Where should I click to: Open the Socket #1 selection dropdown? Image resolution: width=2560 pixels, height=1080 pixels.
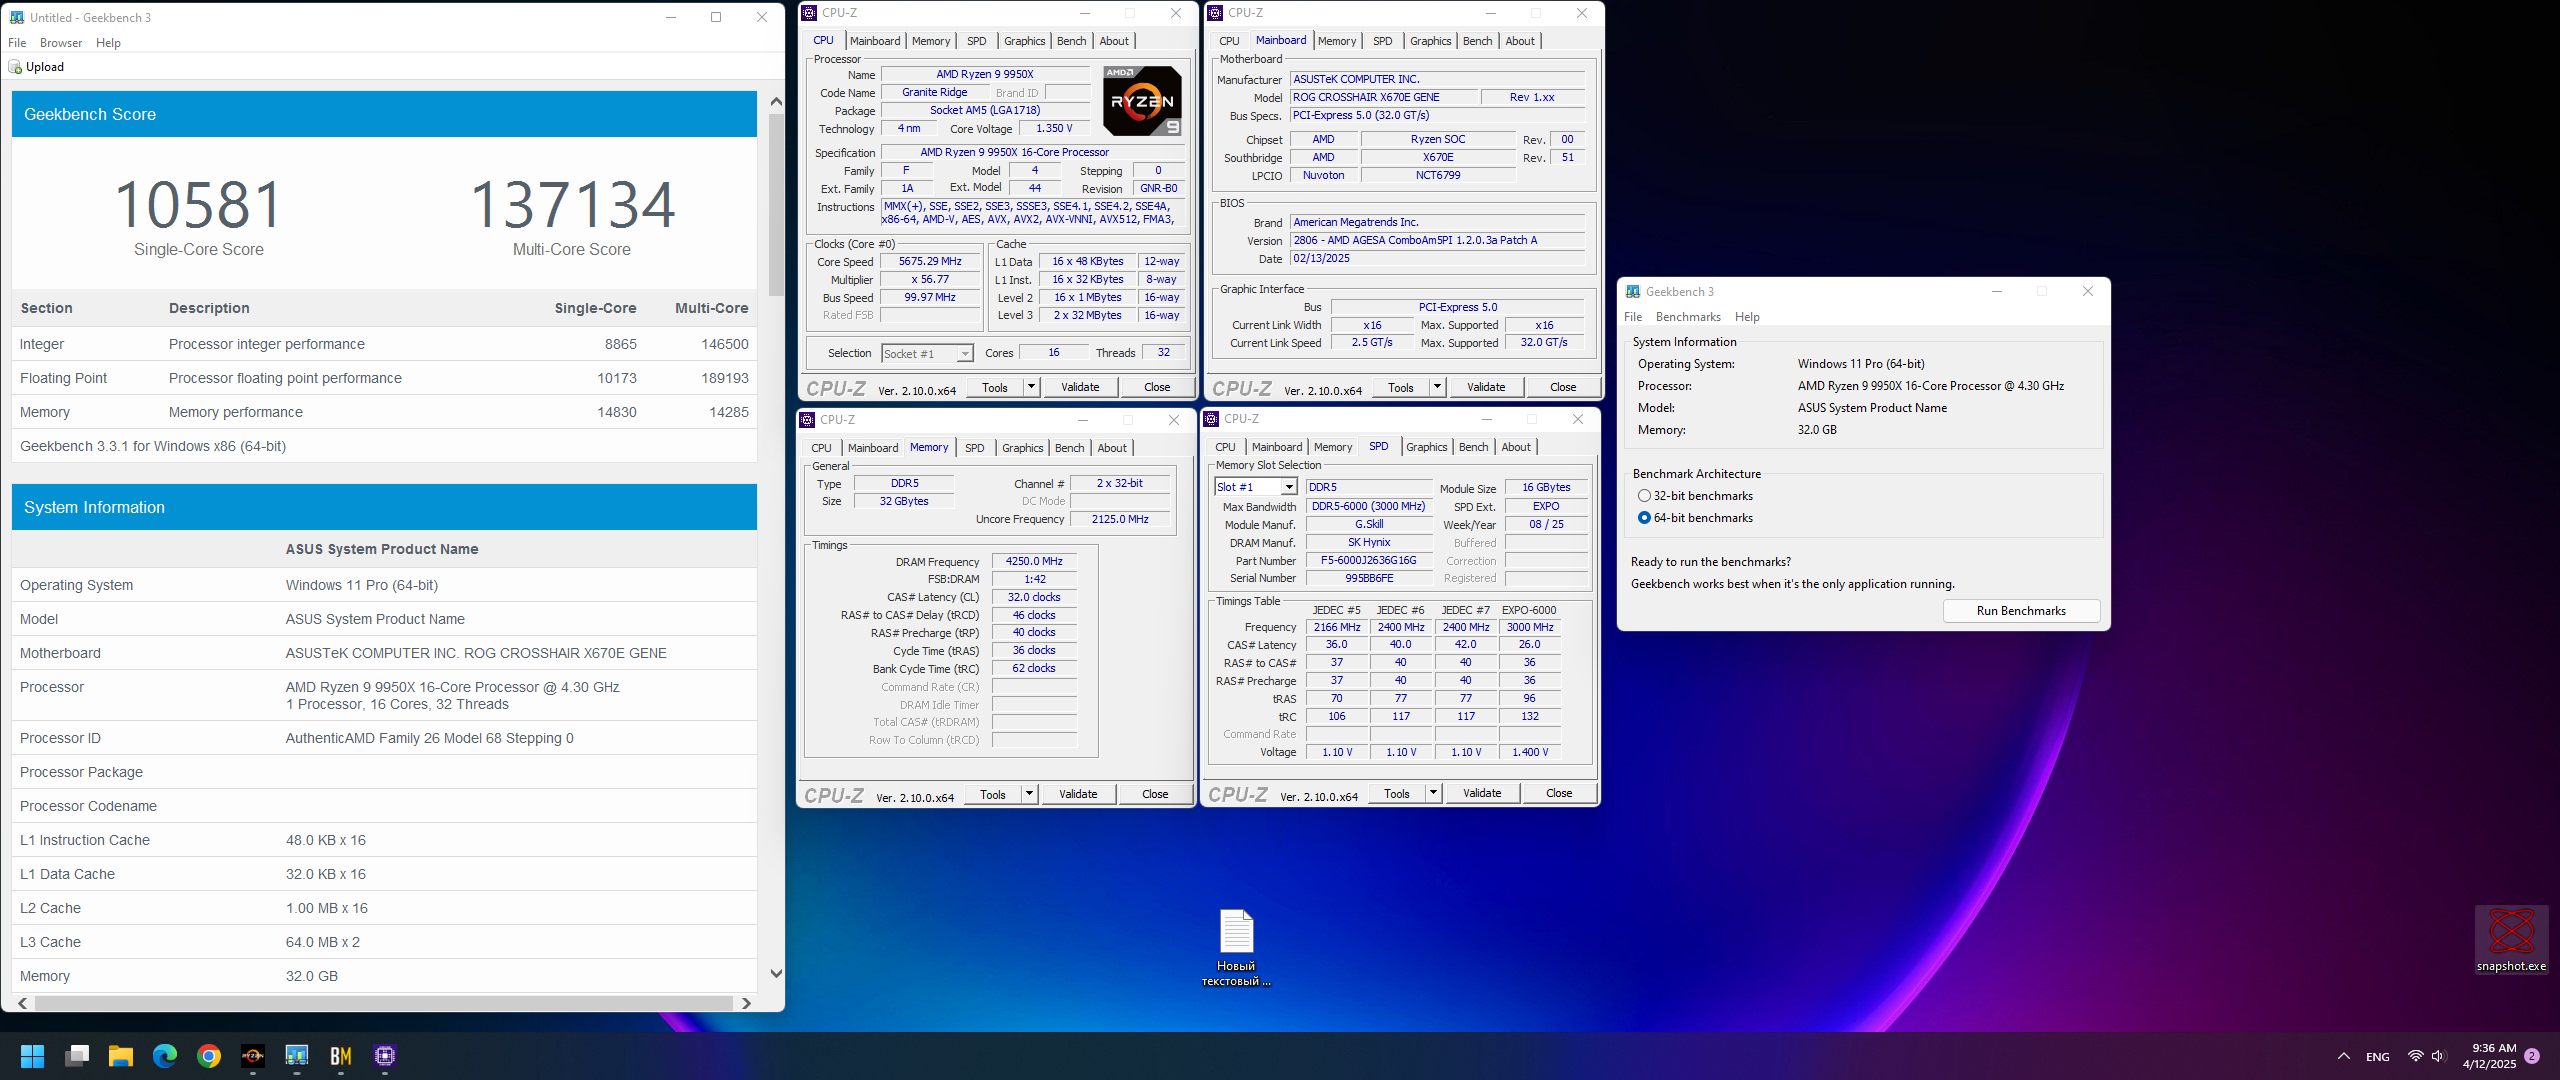(x=964, y=354)
